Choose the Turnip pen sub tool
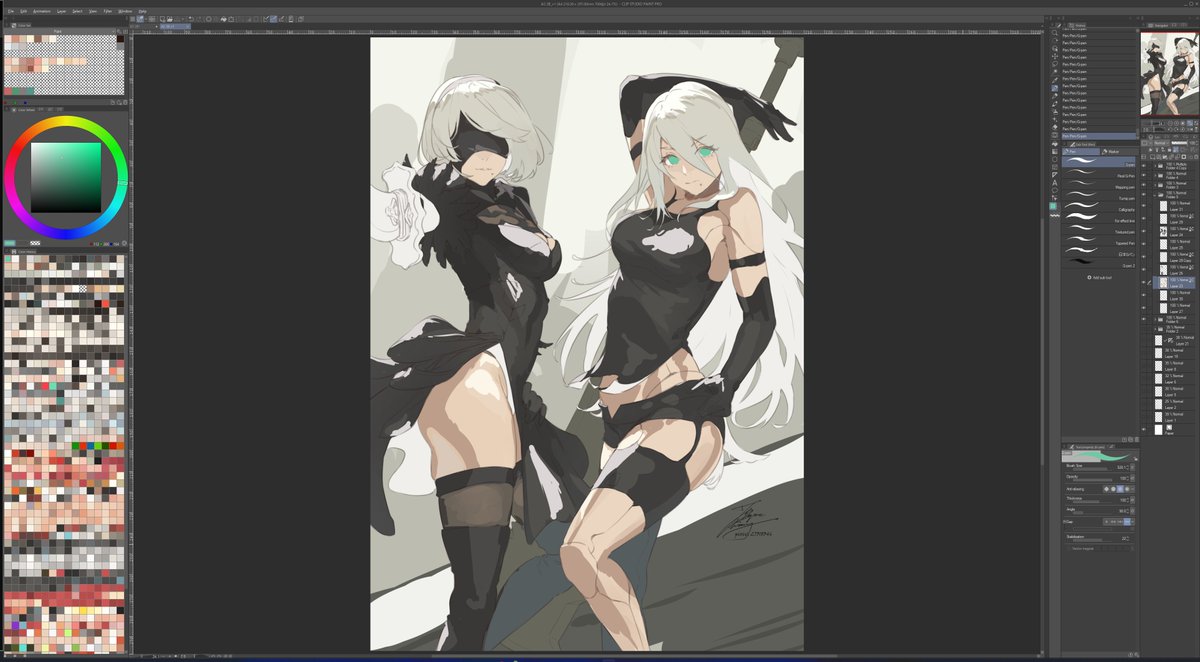 tap(1099, 197)
